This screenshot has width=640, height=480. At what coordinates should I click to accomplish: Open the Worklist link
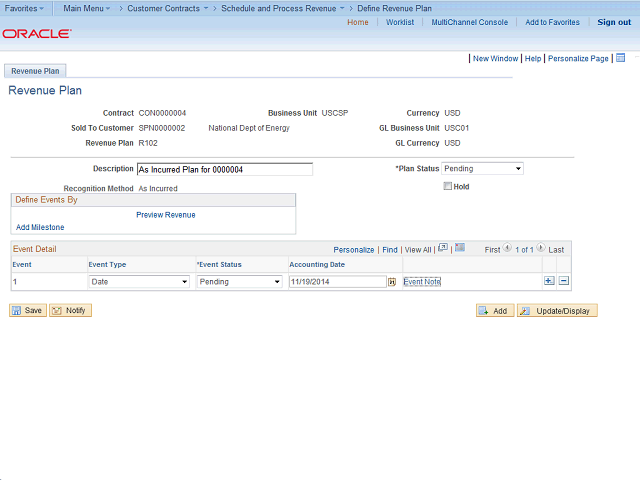click(400, 22)
